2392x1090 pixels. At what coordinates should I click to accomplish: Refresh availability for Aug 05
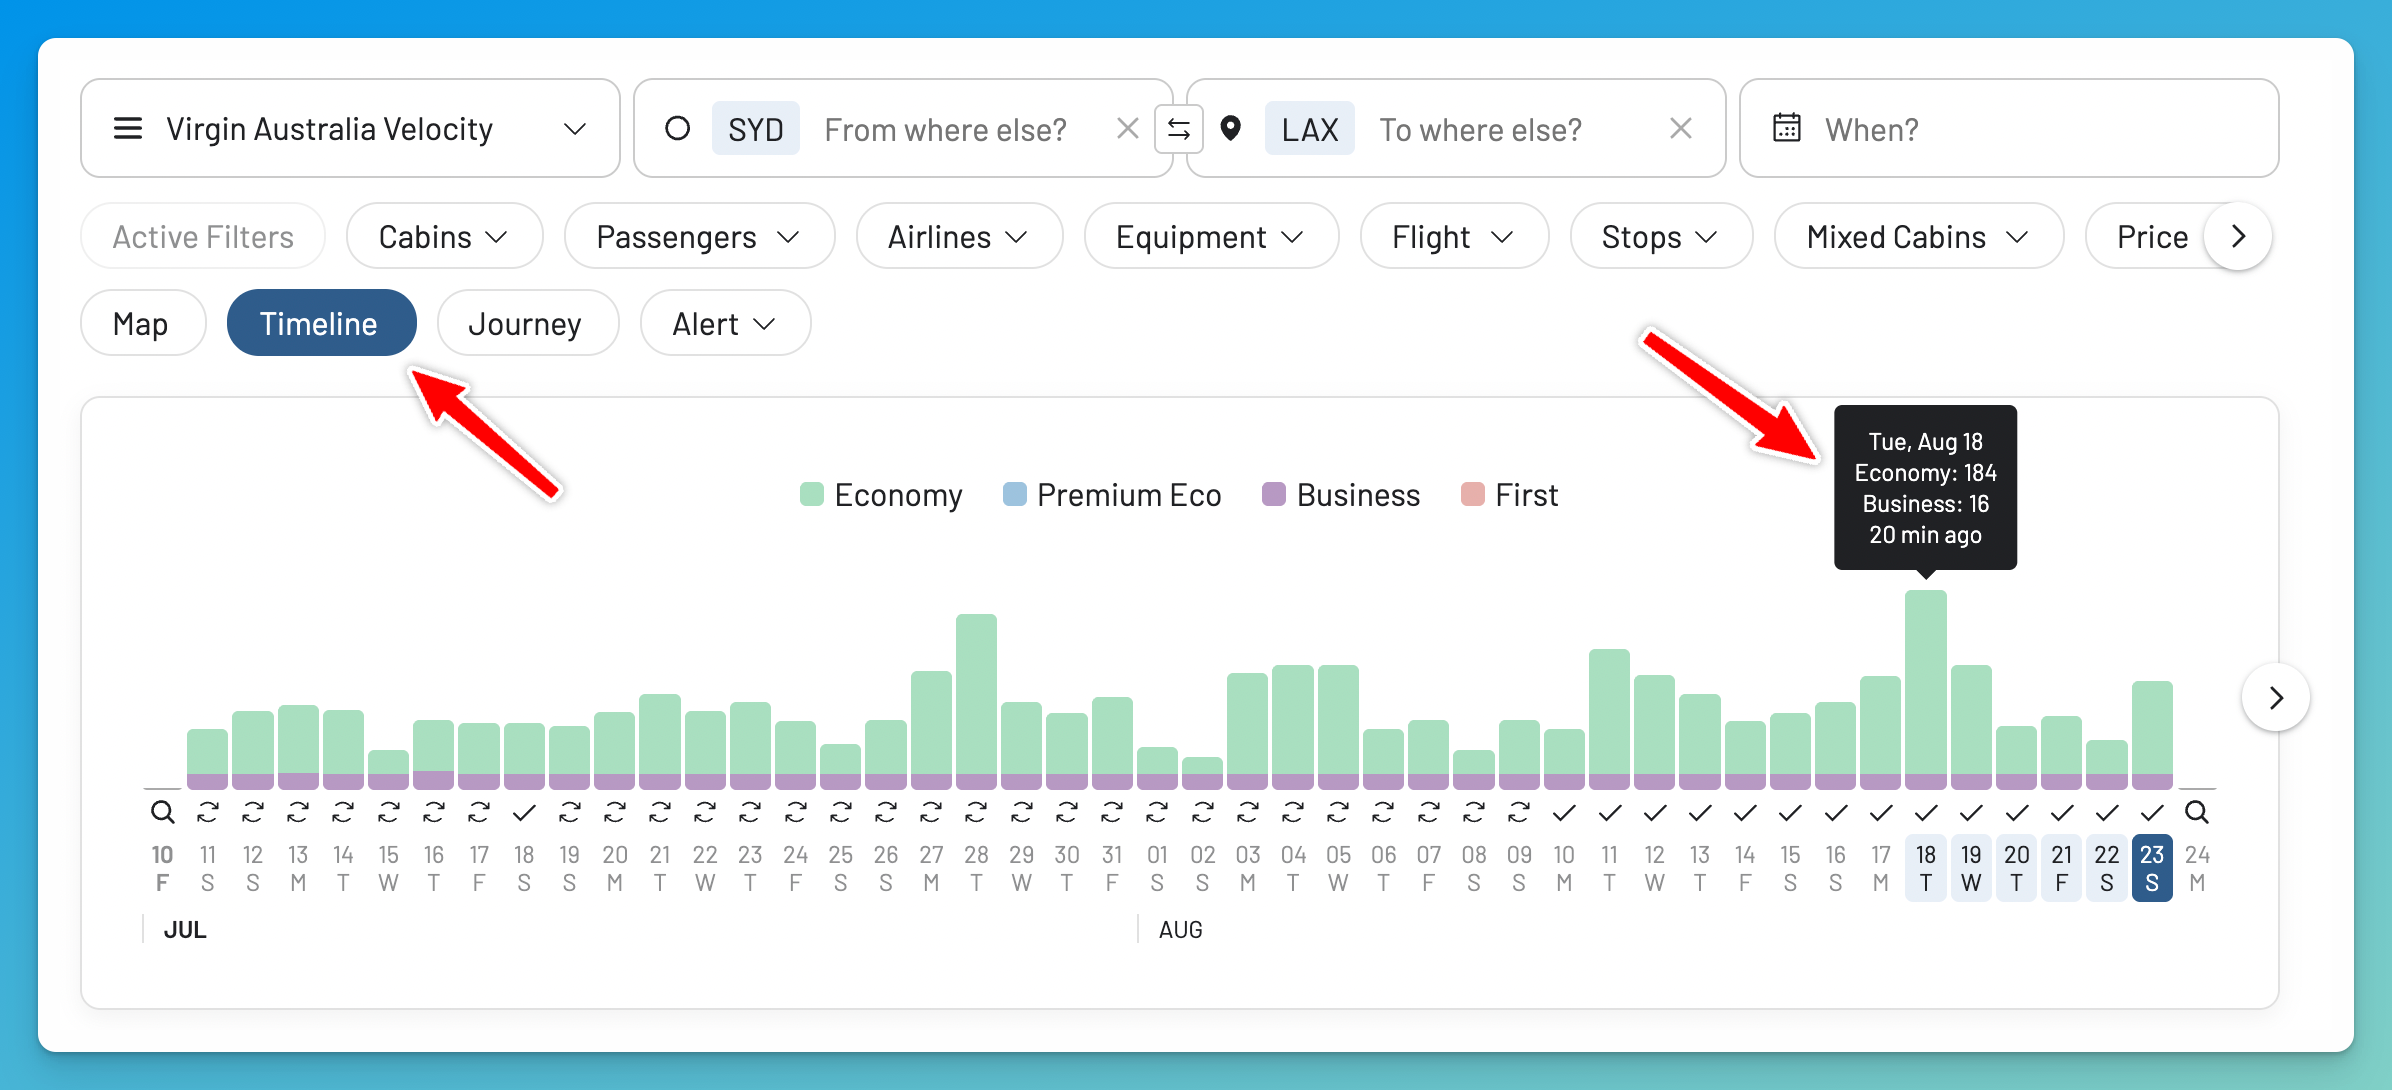1338,812
